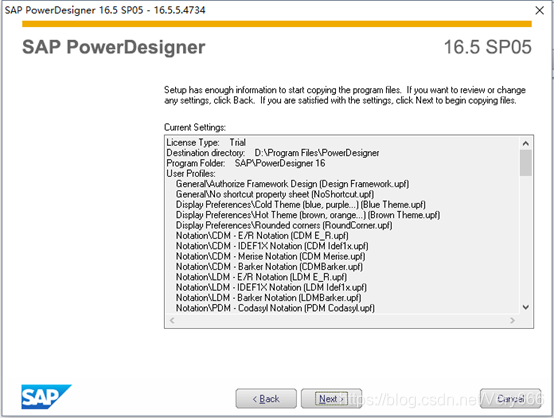Select the 'License Type: Trial' line
This screenshot has width=554, height=418.
[x=206, y=142]
